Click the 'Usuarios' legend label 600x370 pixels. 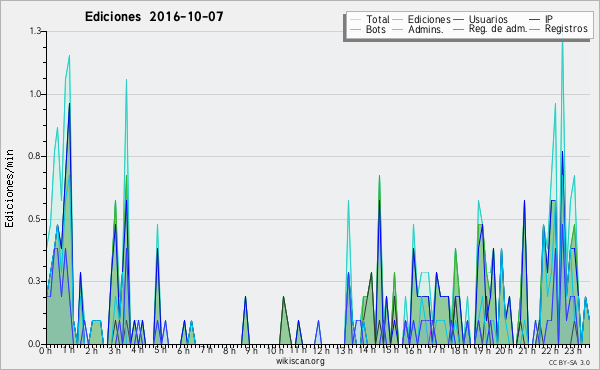pos(488,19)
